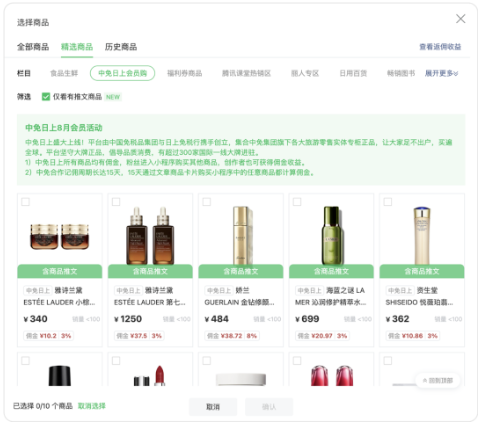Click the ¥484 price
482x427 pixels.
(217, 319)
